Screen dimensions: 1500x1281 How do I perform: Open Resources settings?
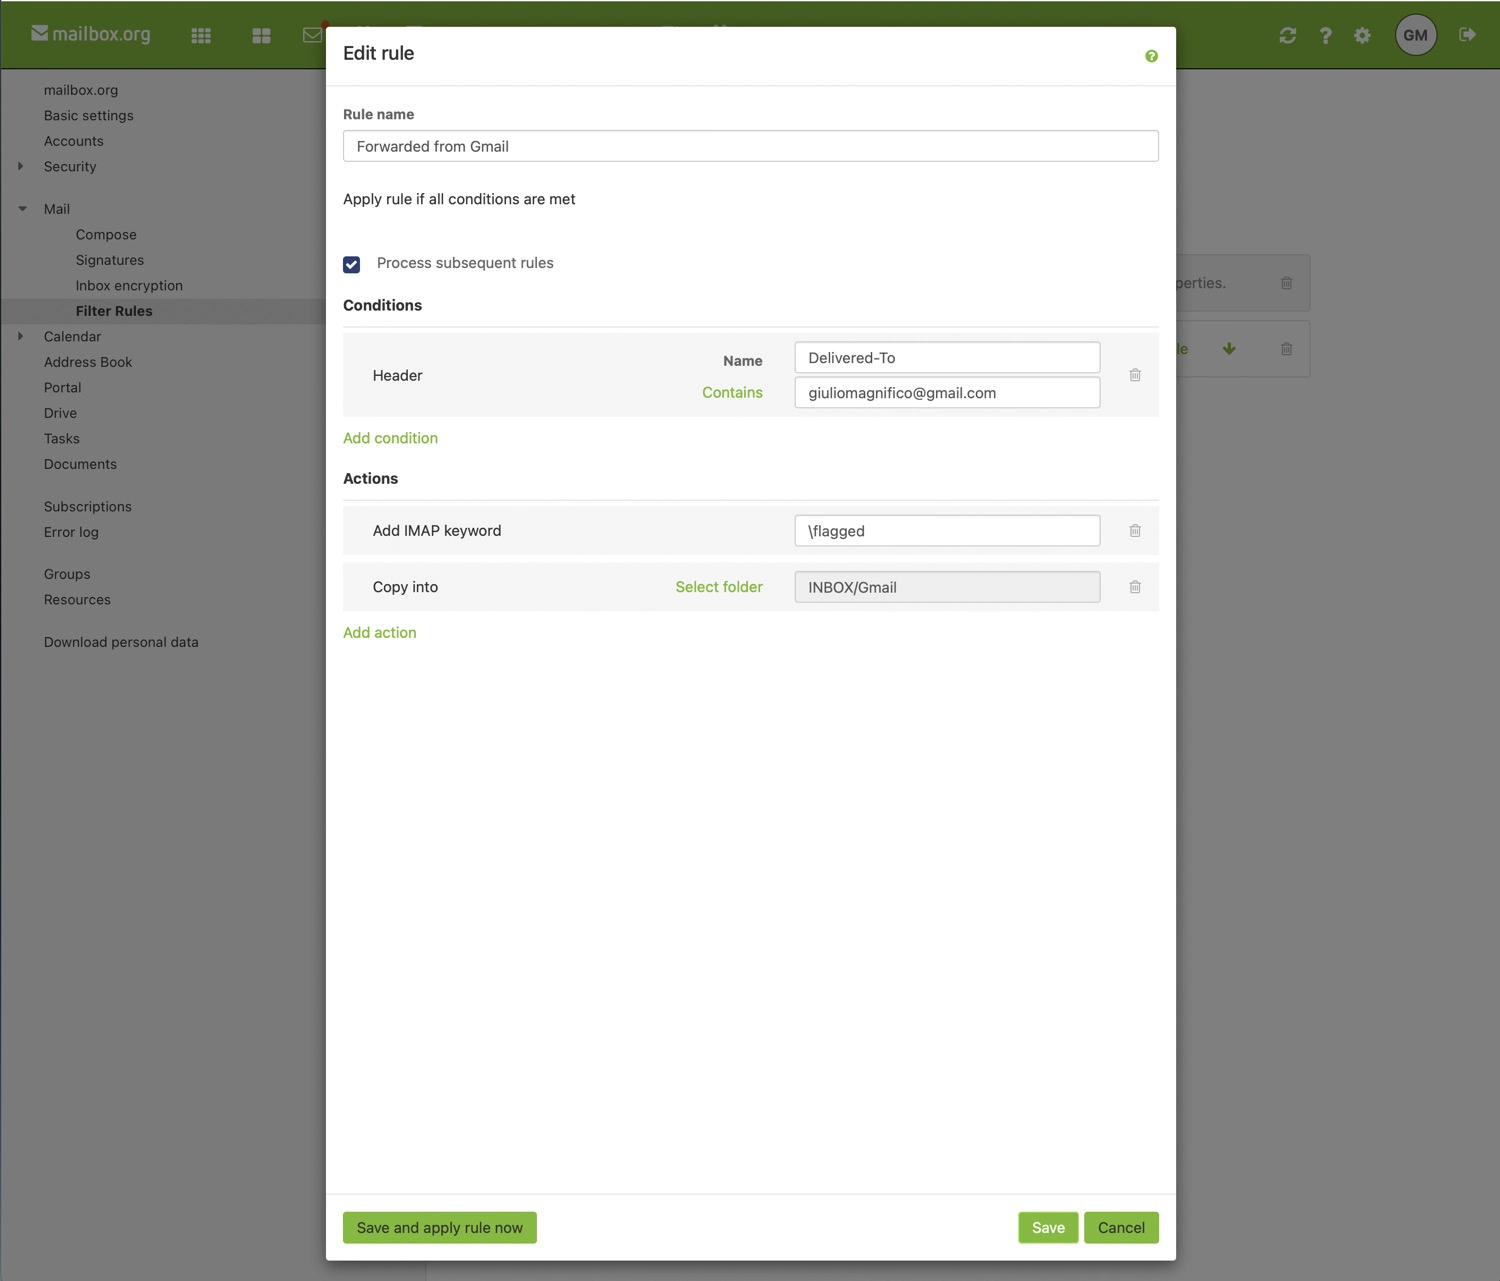(x=77, y=600)
